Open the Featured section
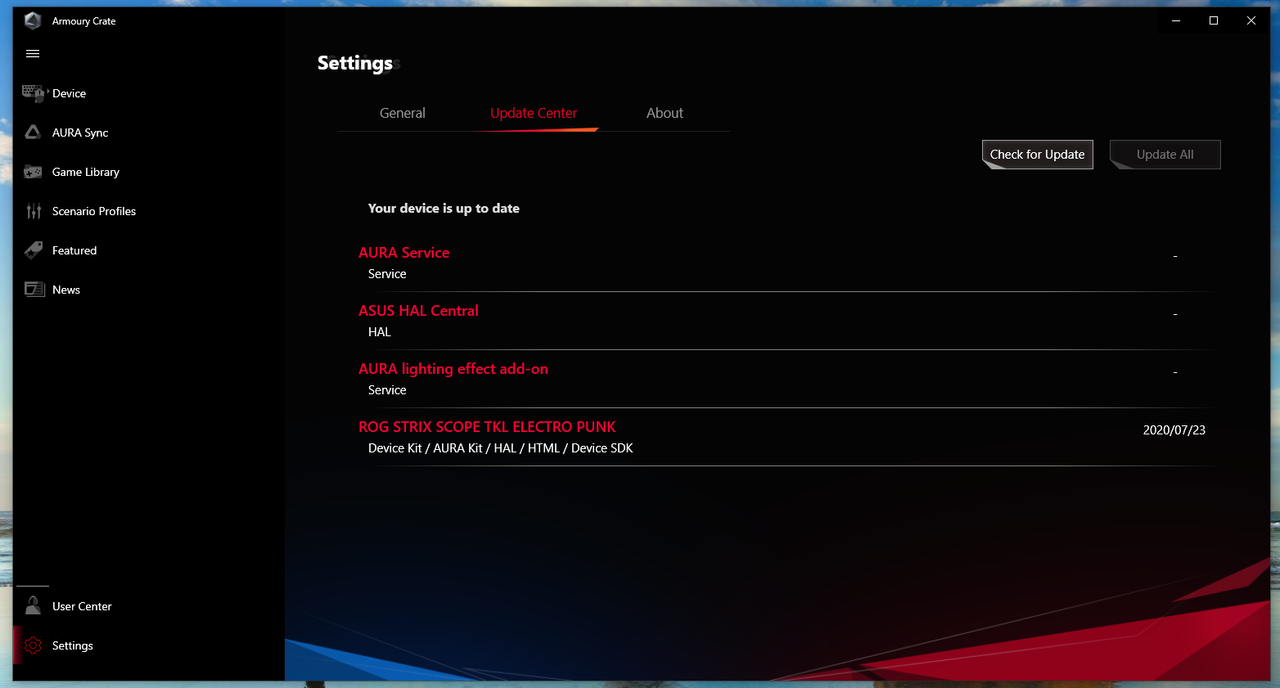The height and width of the screenshot is (688, 1280). pyautogui.click(x=74, y=250)
